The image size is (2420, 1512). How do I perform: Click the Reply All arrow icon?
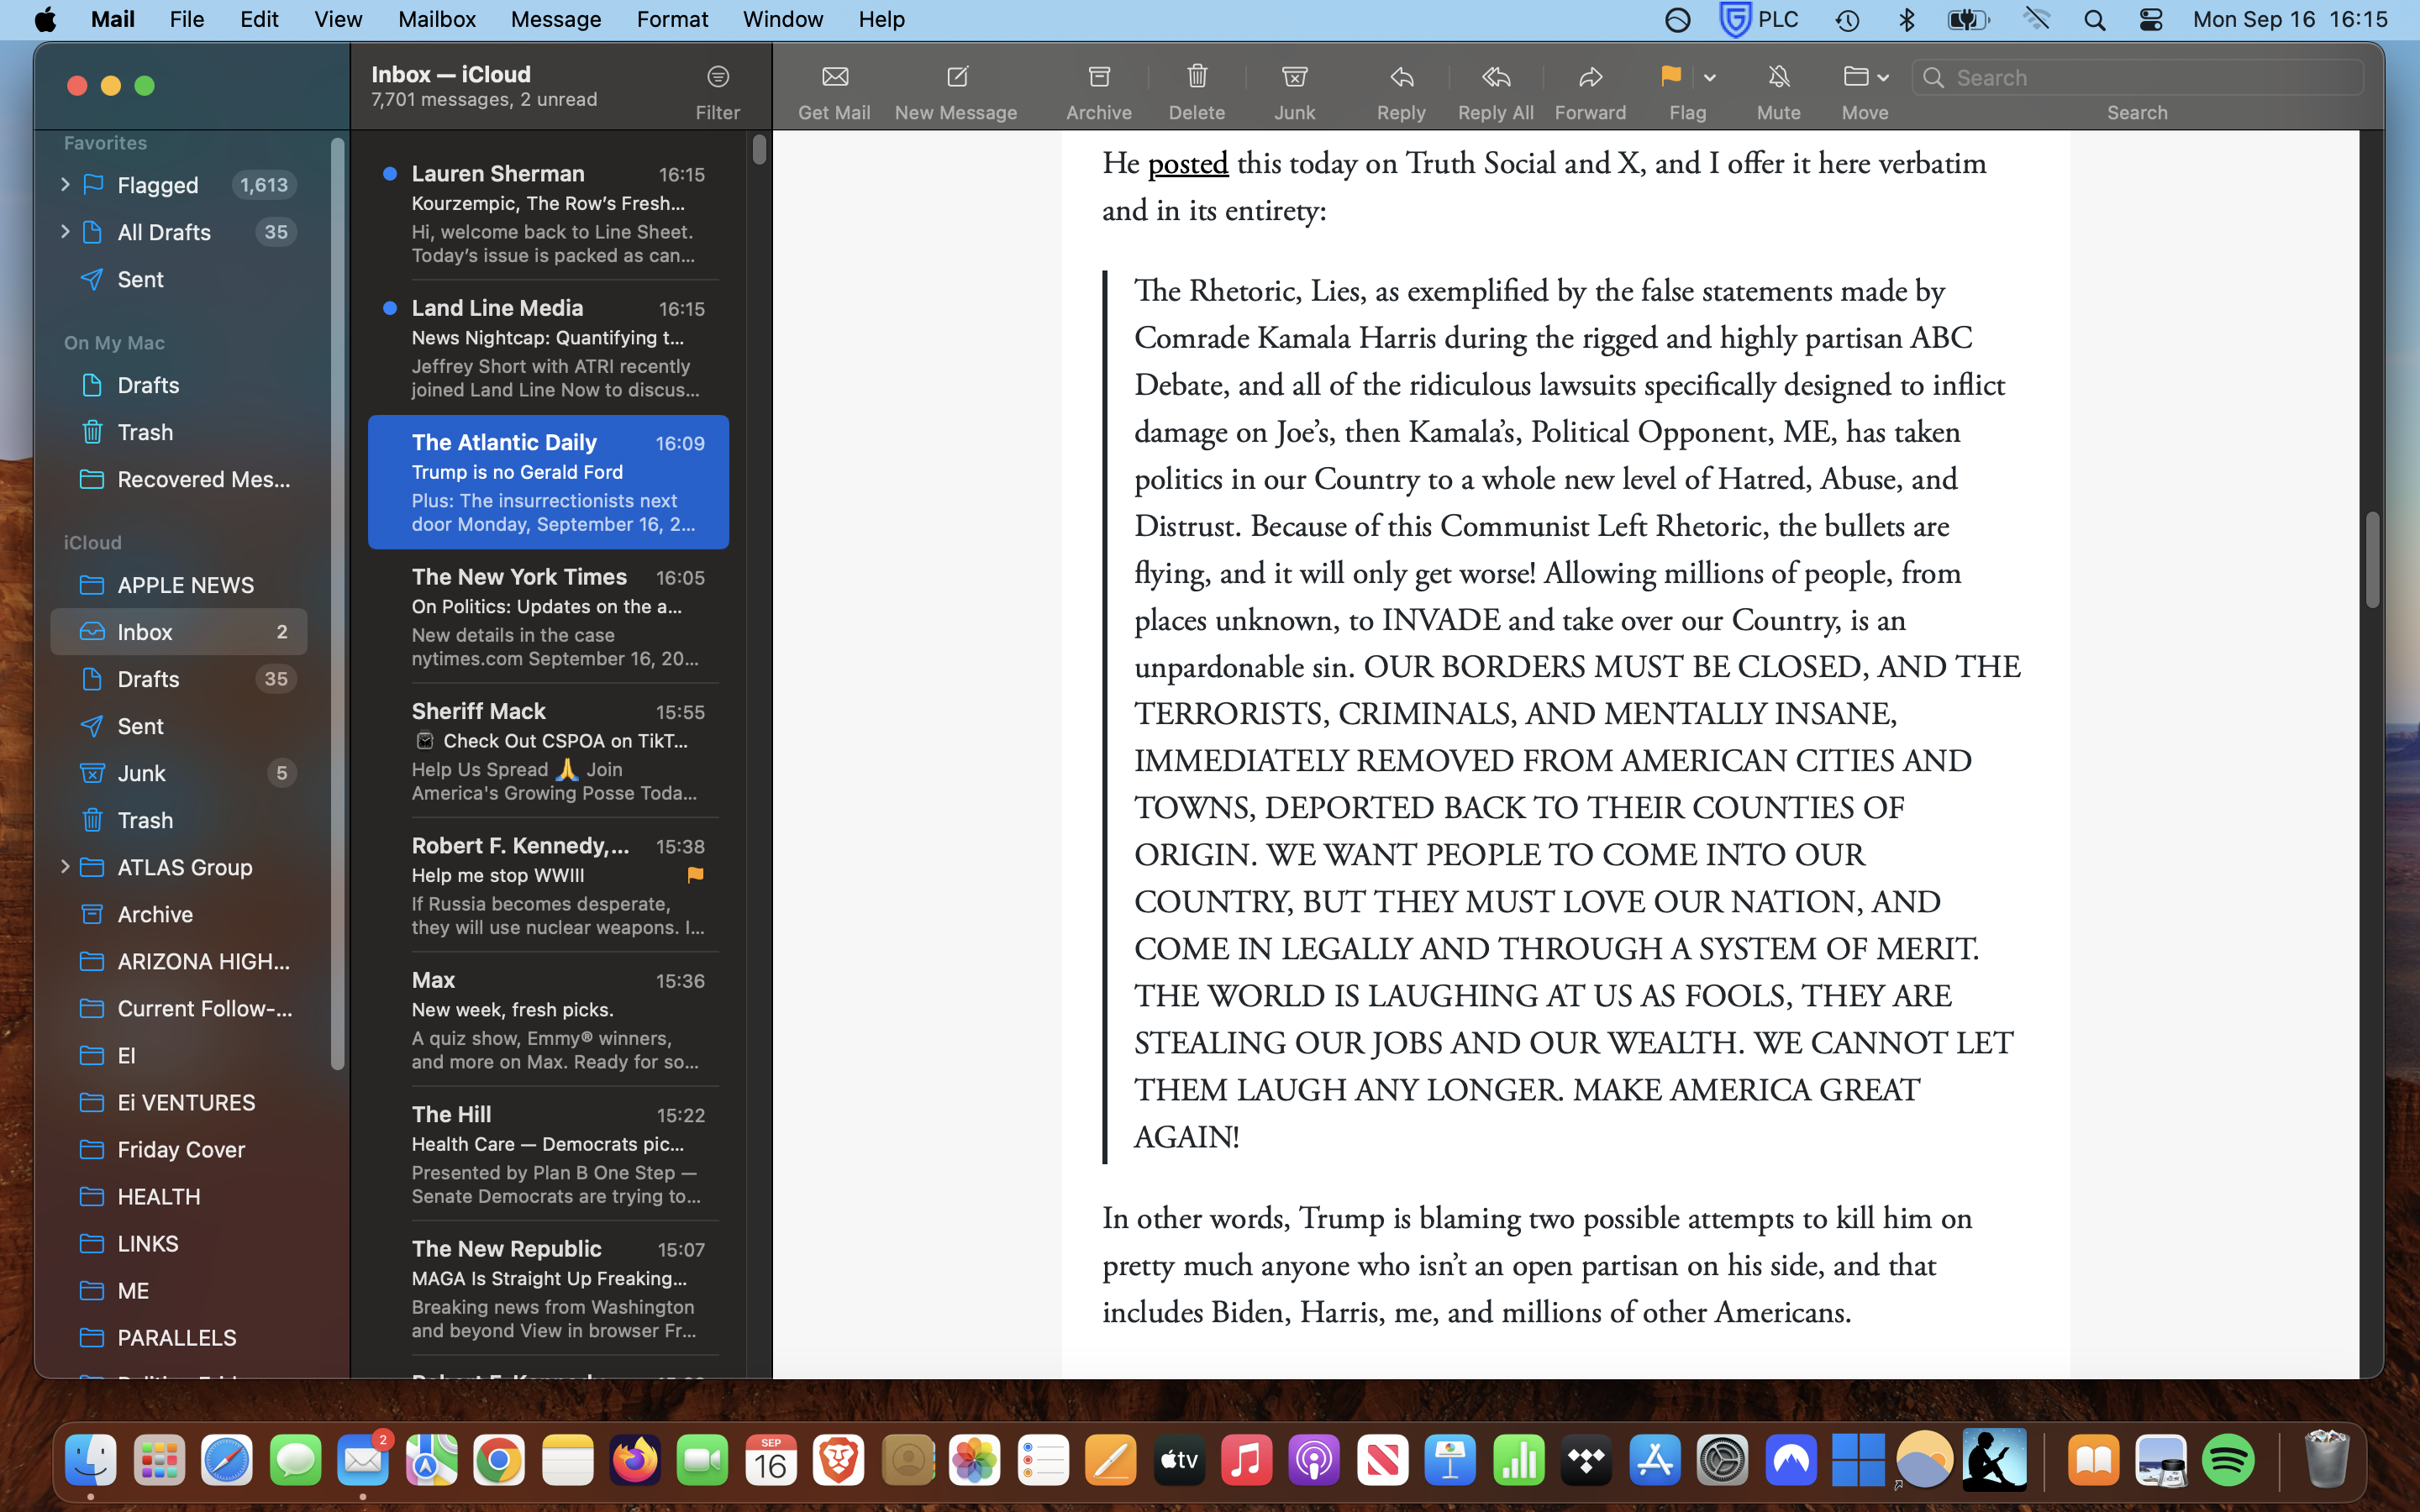pyautogui.click(x=1495, y=77)
